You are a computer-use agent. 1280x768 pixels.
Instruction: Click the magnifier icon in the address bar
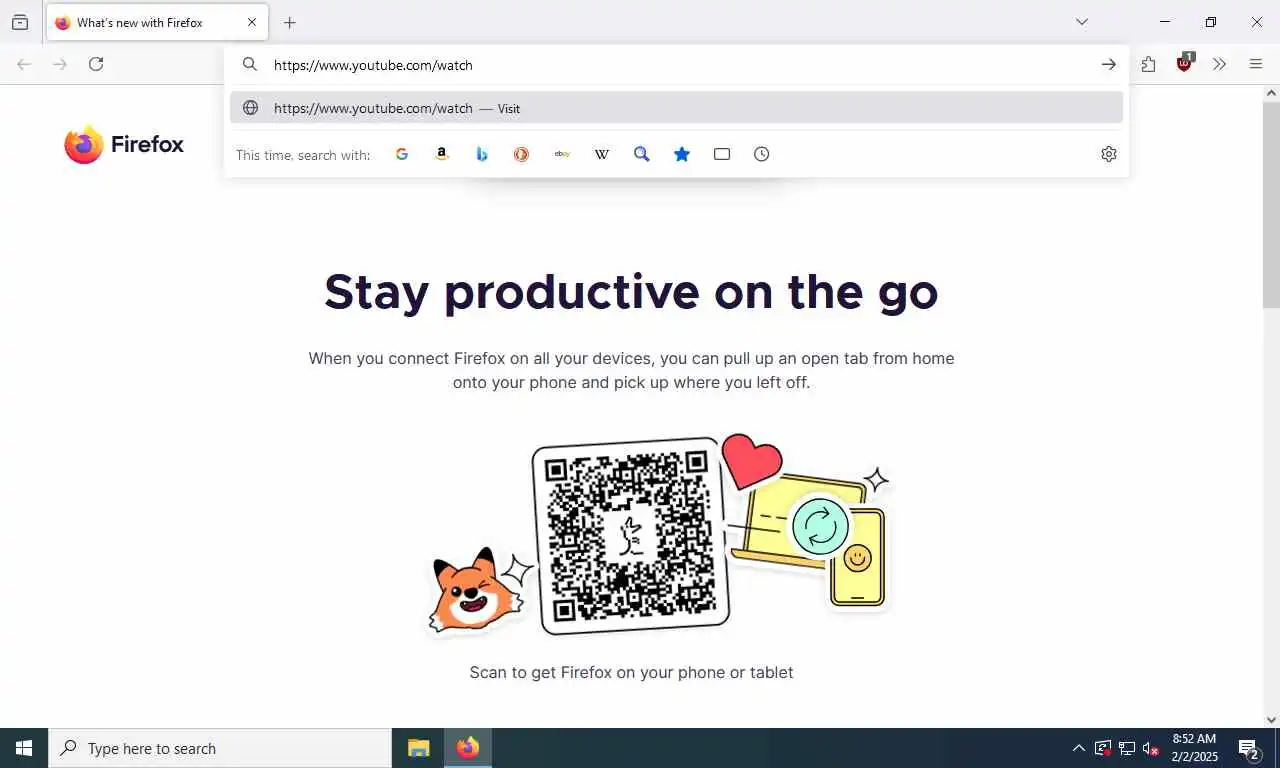click(250, 65)
